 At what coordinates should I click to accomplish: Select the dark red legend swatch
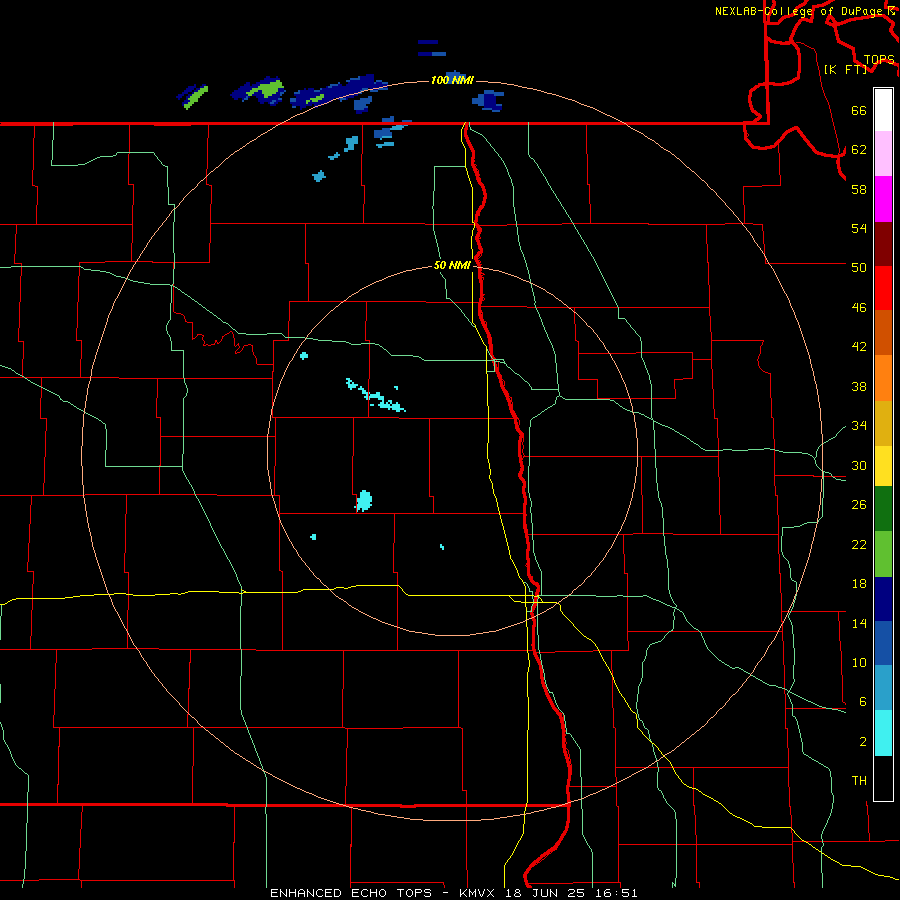[883, 244]
